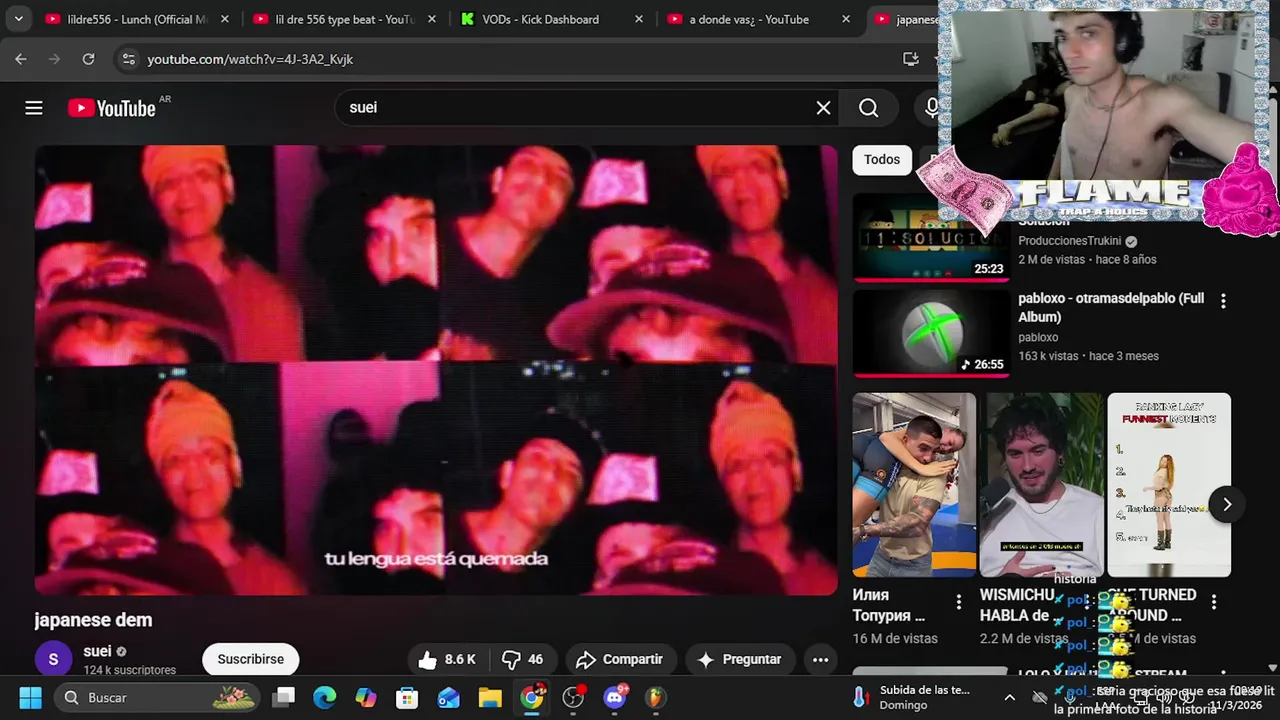
Task: Switch to 'a donde vas¿ - YouTube' tab
Action: click(759, 19)
